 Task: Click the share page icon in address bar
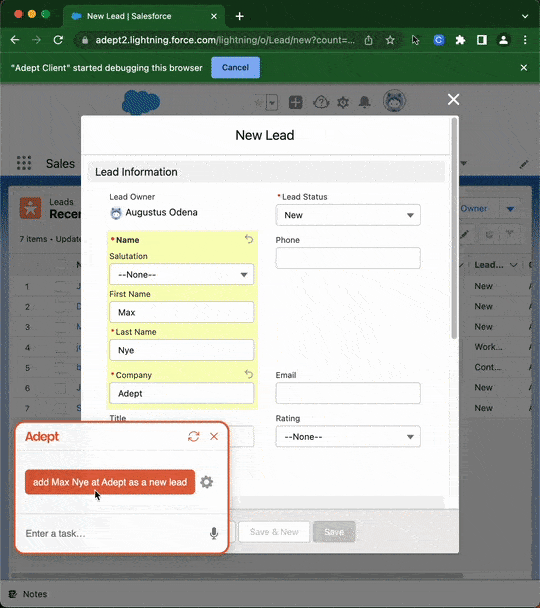pos(368,40)
